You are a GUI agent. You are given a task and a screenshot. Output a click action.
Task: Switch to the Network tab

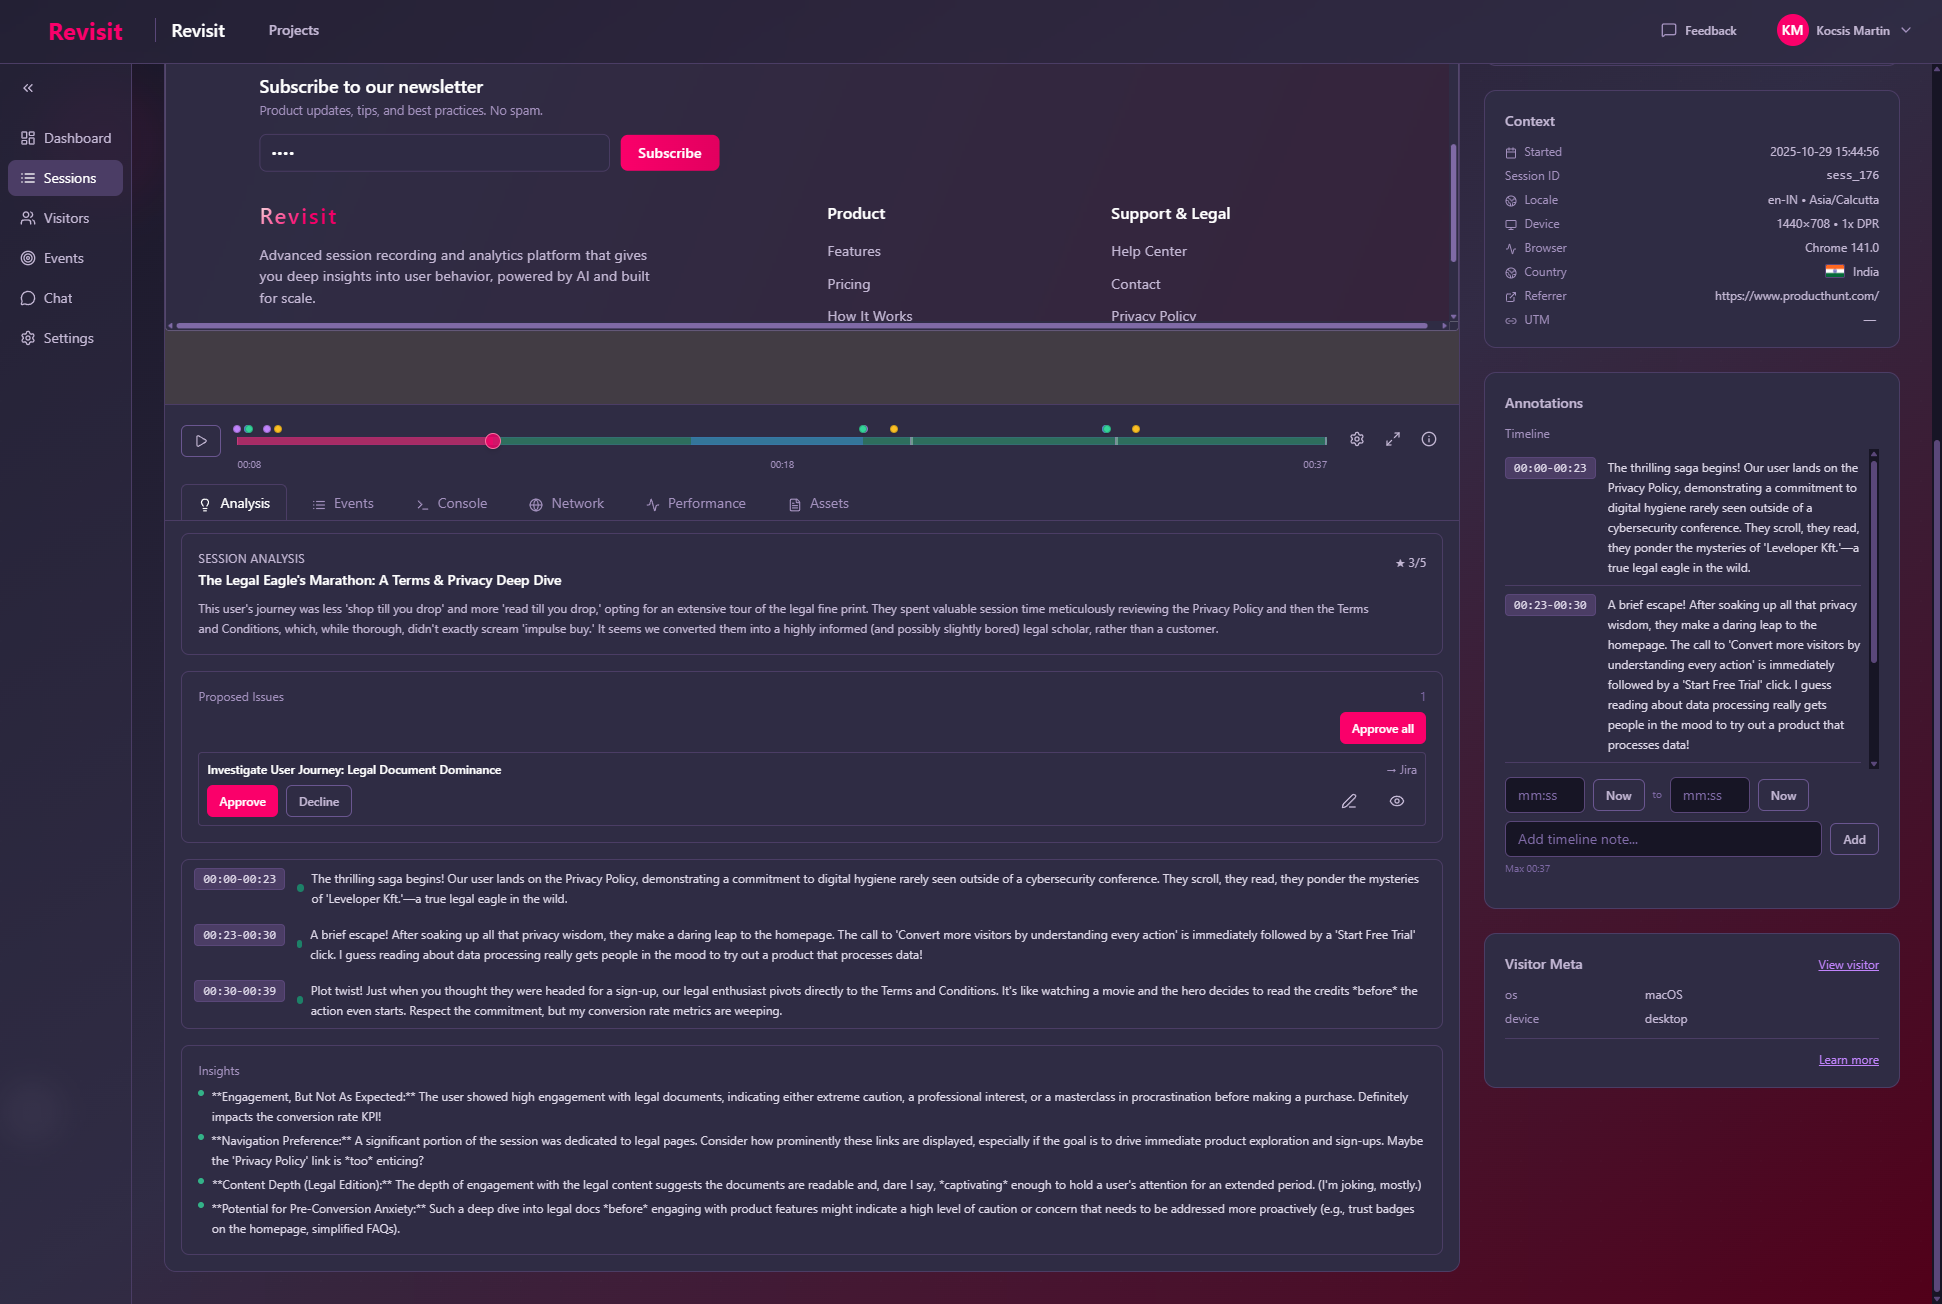pos(567,504)
